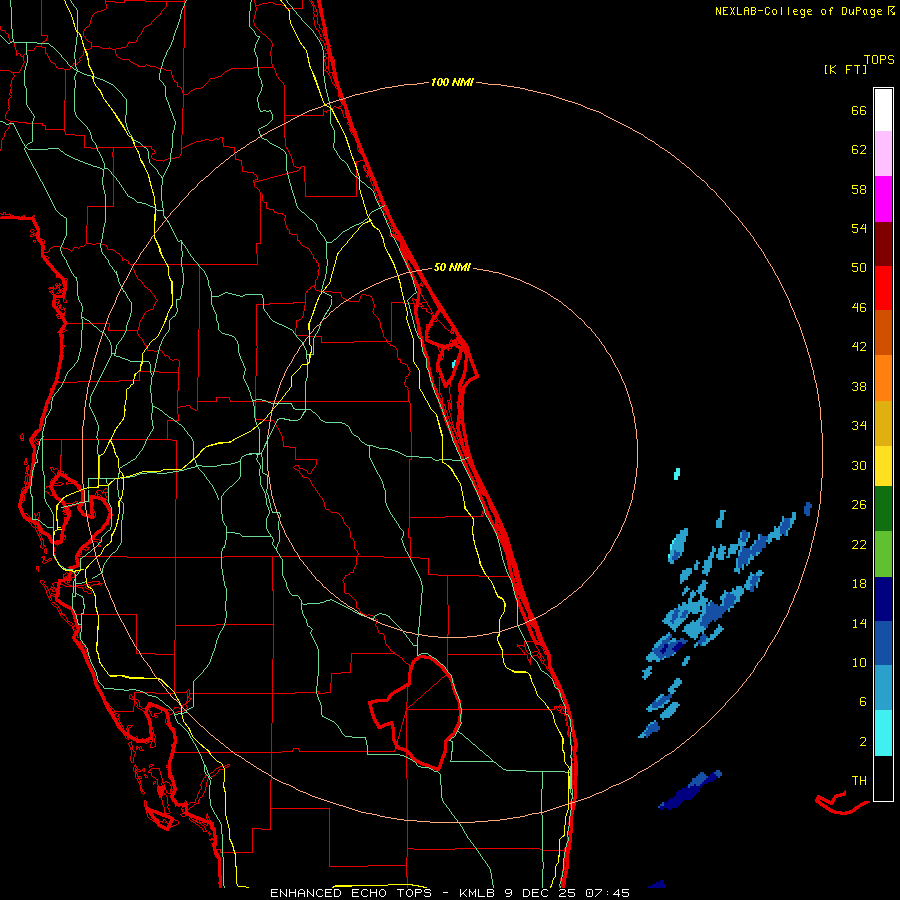This screenshot has width=900, height=900.
Task: Click the magenta 58 kft legend swatch
Action: pyautogui.click(x=883, y=199)
